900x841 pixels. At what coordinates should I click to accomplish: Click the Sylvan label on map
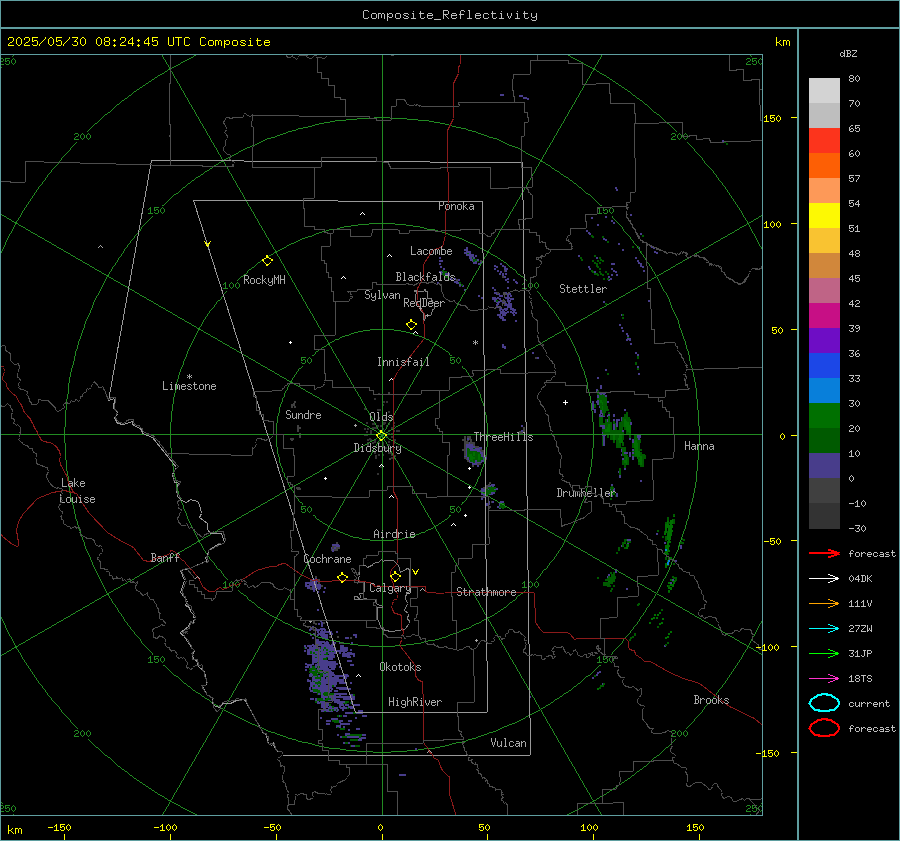[382, 295]
